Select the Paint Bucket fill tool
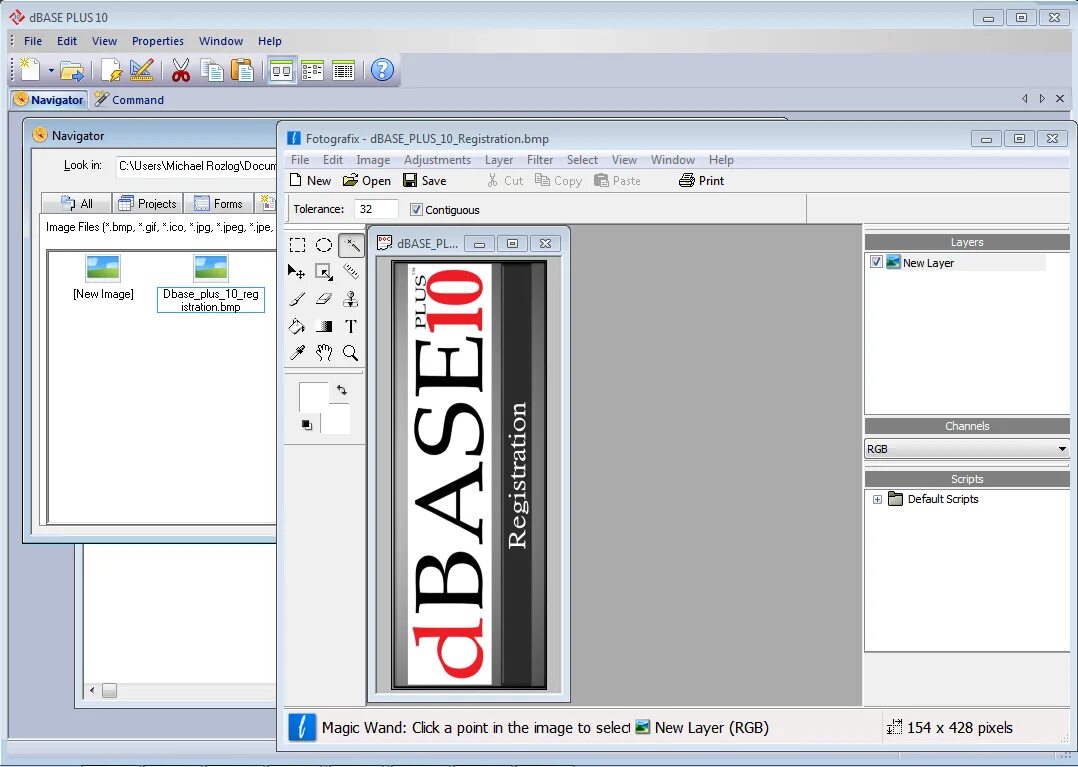The image size is (1078, 767). tap(297, 326)
